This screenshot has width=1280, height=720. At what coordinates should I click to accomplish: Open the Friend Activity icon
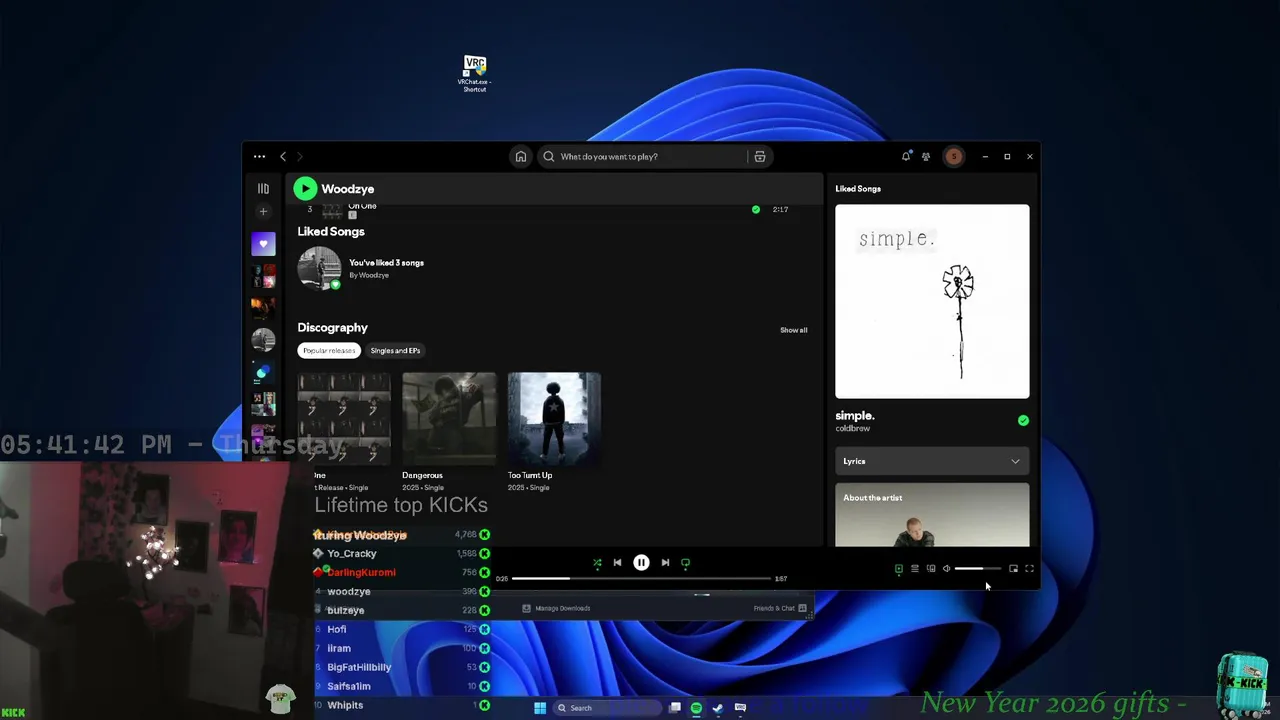tap(926, 156)
